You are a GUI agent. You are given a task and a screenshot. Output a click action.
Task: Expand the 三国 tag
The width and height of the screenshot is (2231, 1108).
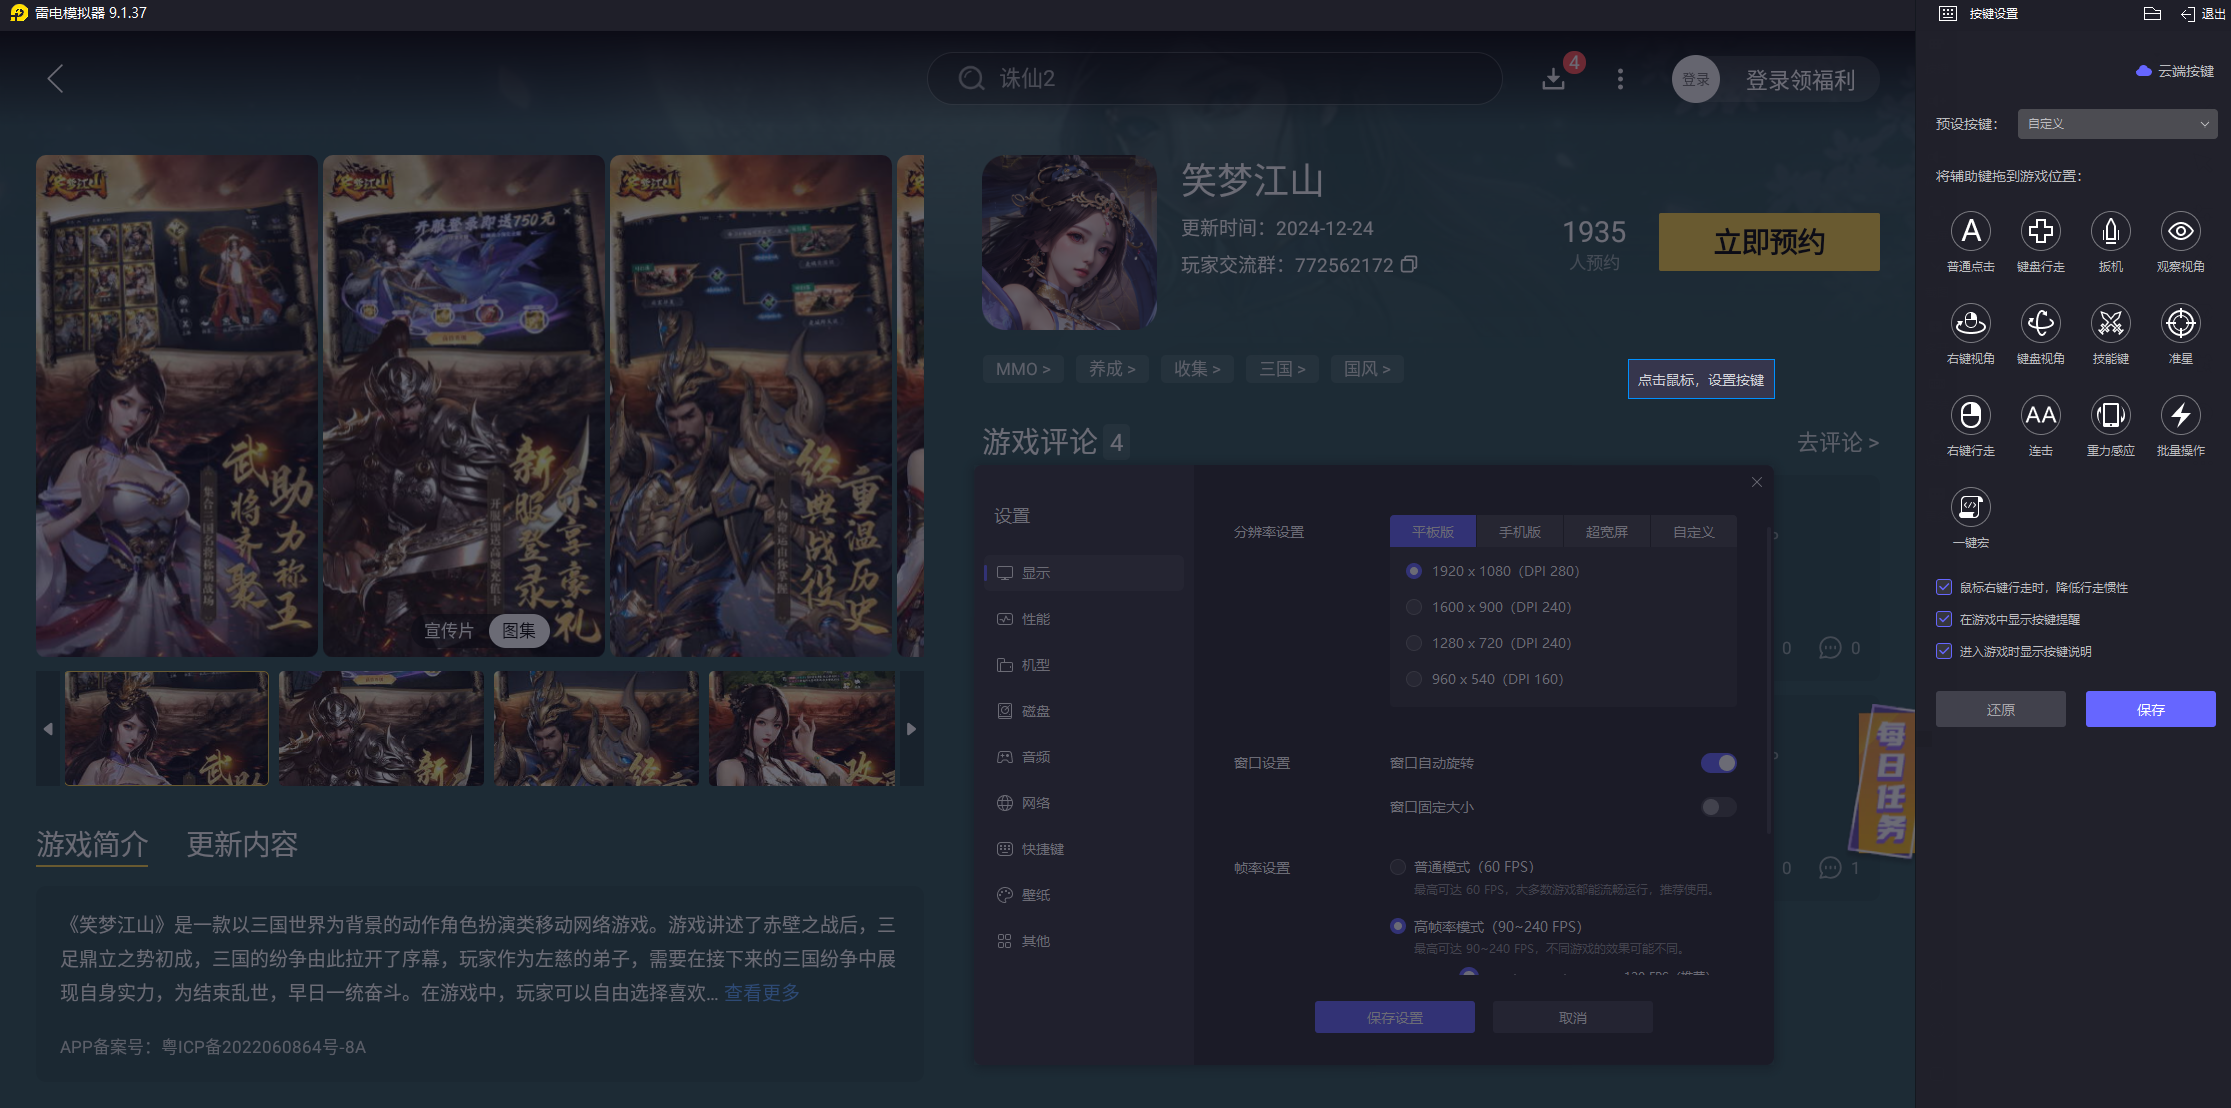coord(1282,369)
